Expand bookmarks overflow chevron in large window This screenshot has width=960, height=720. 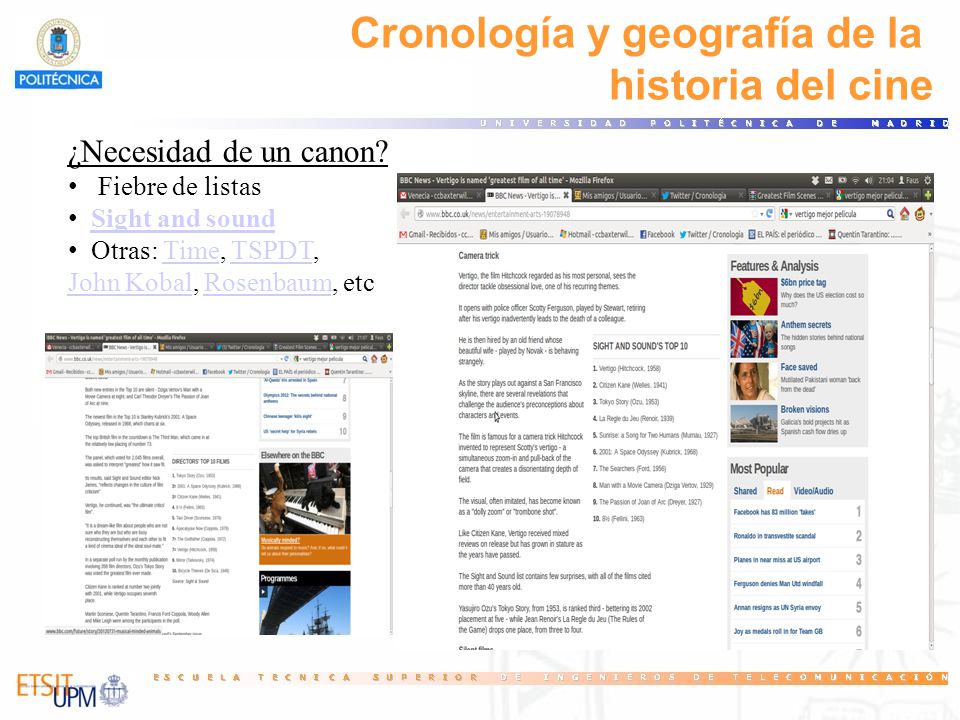pyautogui.click(x=929, y=234)
